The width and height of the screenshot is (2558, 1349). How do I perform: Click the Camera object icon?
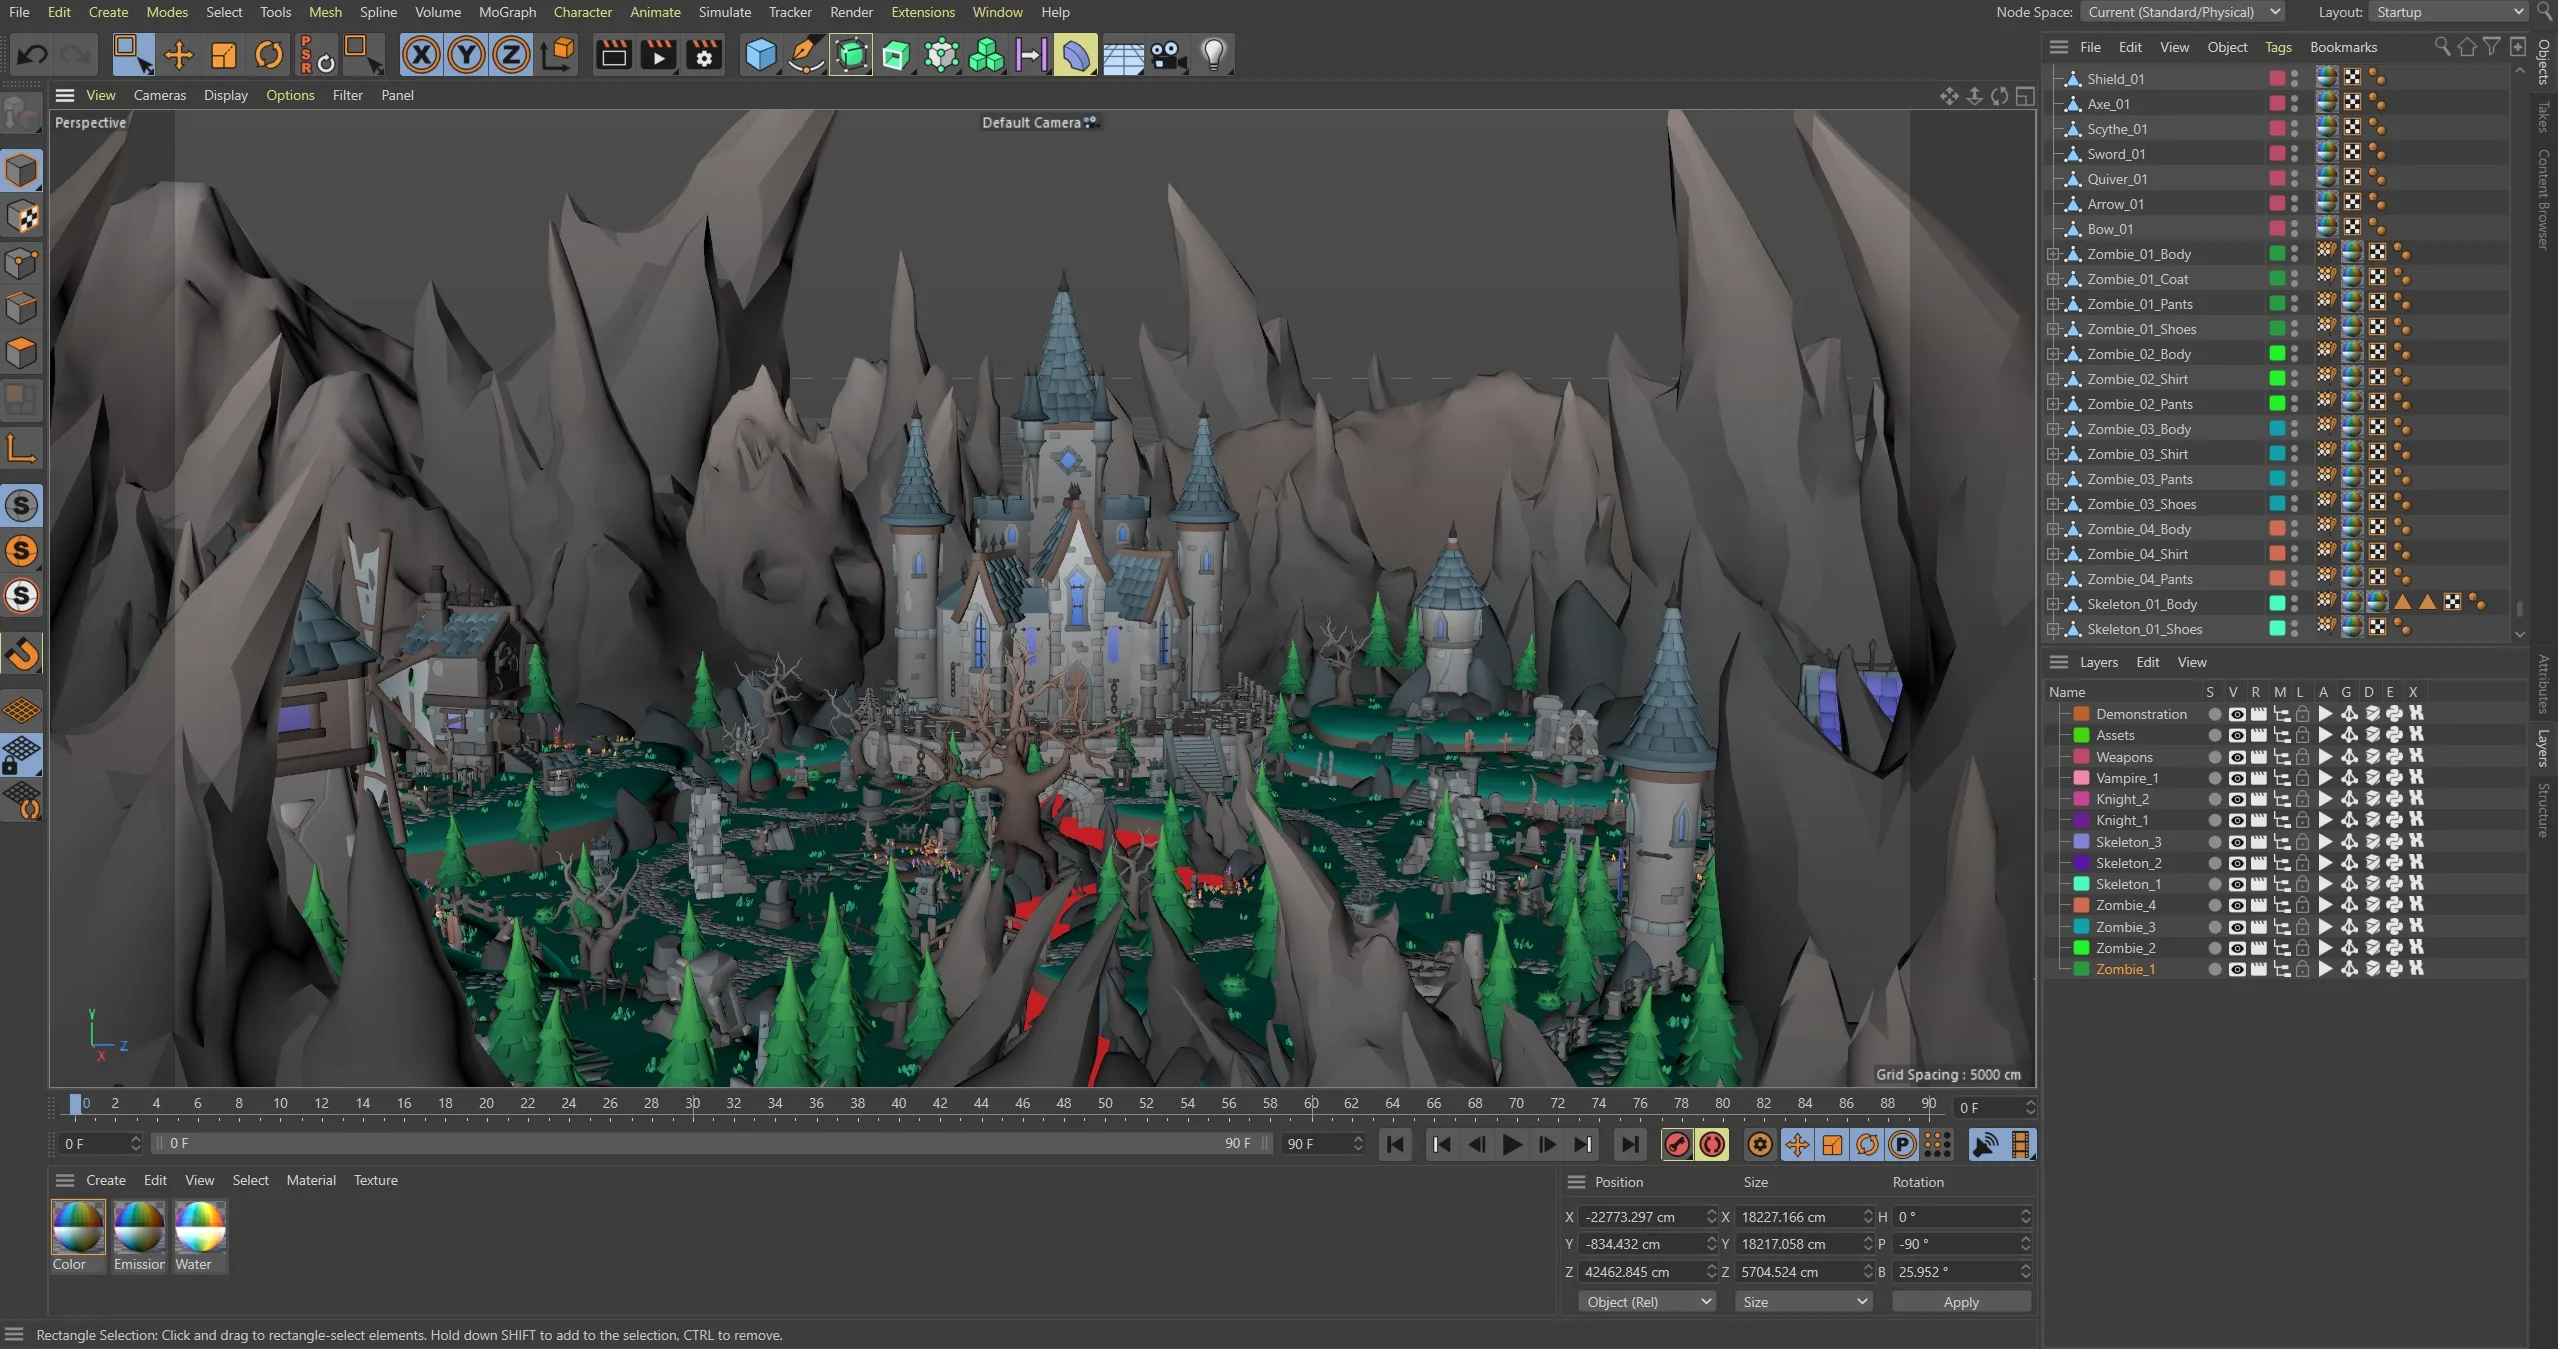[1167, 55]
